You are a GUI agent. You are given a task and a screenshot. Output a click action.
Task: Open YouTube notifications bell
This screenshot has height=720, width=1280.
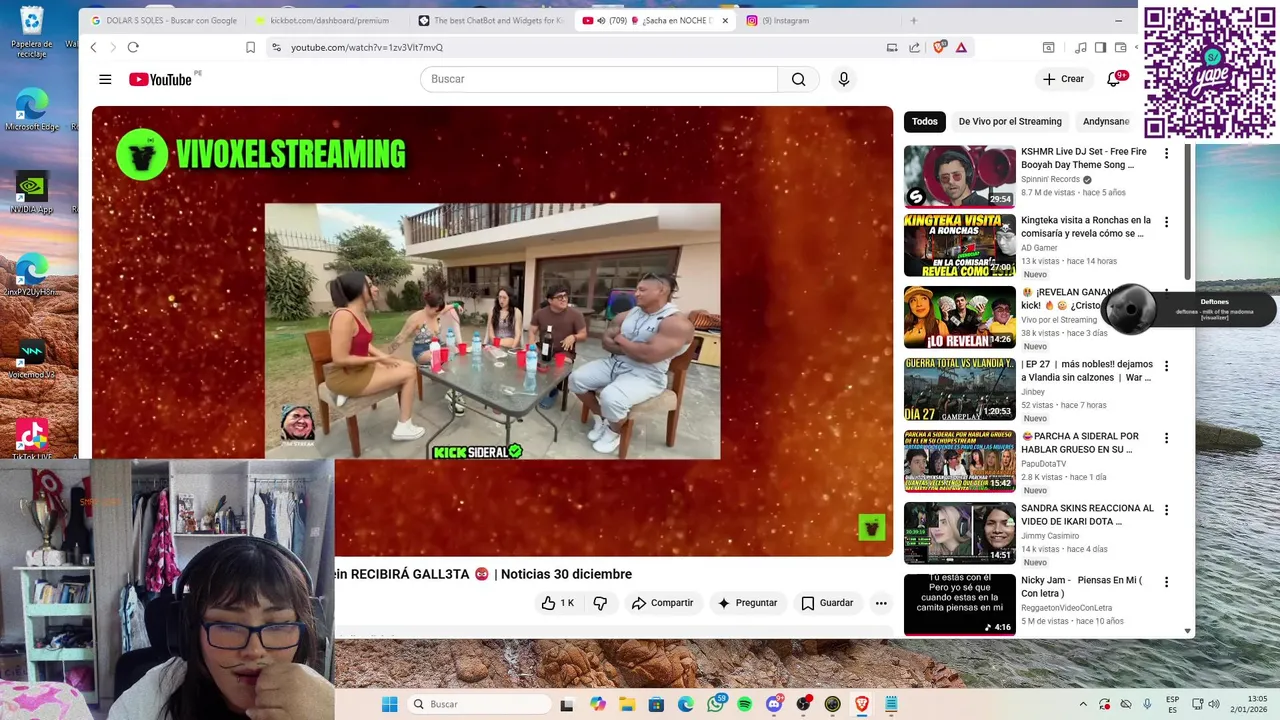tap(1114, 79)
